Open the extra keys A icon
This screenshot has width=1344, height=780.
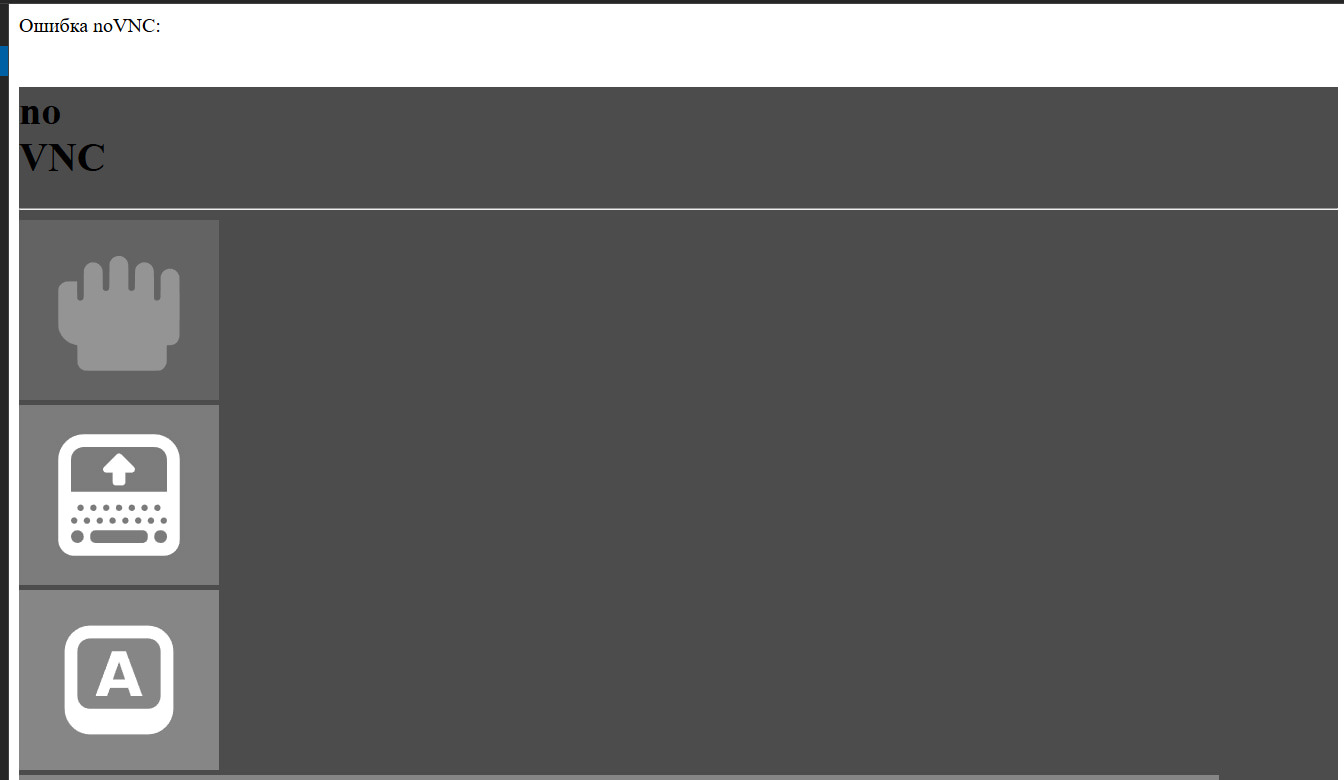(x=119, y=680)
